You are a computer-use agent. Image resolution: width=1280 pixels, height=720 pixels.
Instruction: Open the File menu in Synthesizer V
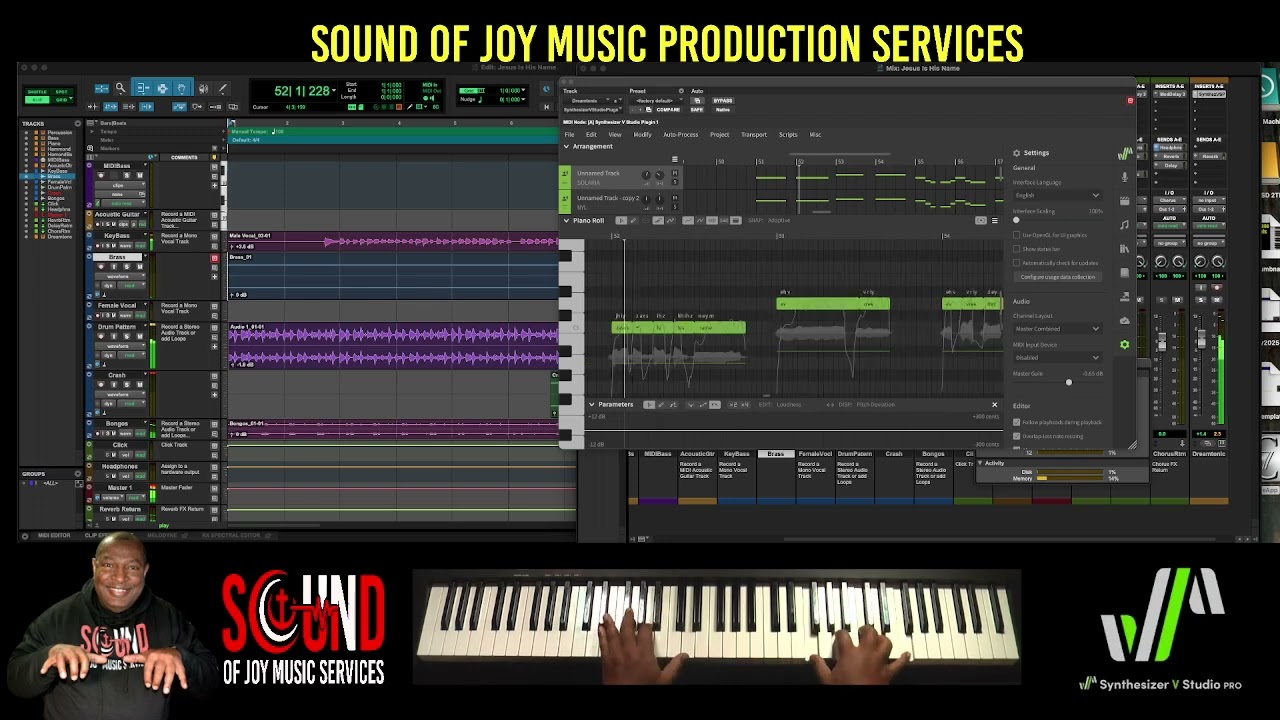[569, 134]
